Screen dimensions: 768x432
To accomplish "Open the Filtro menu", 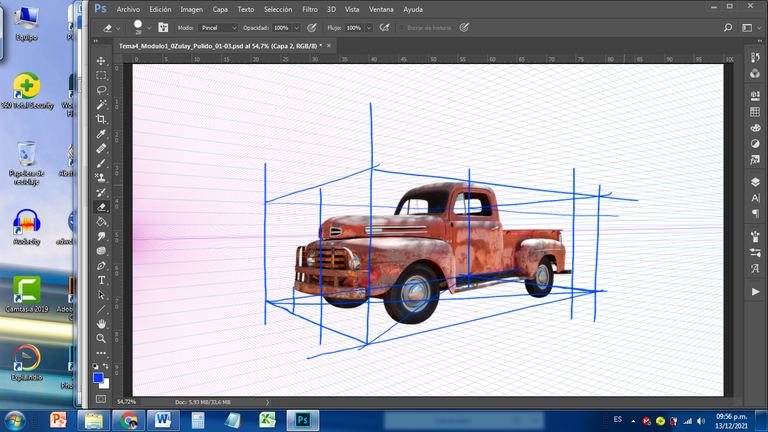I will (309, 9).
